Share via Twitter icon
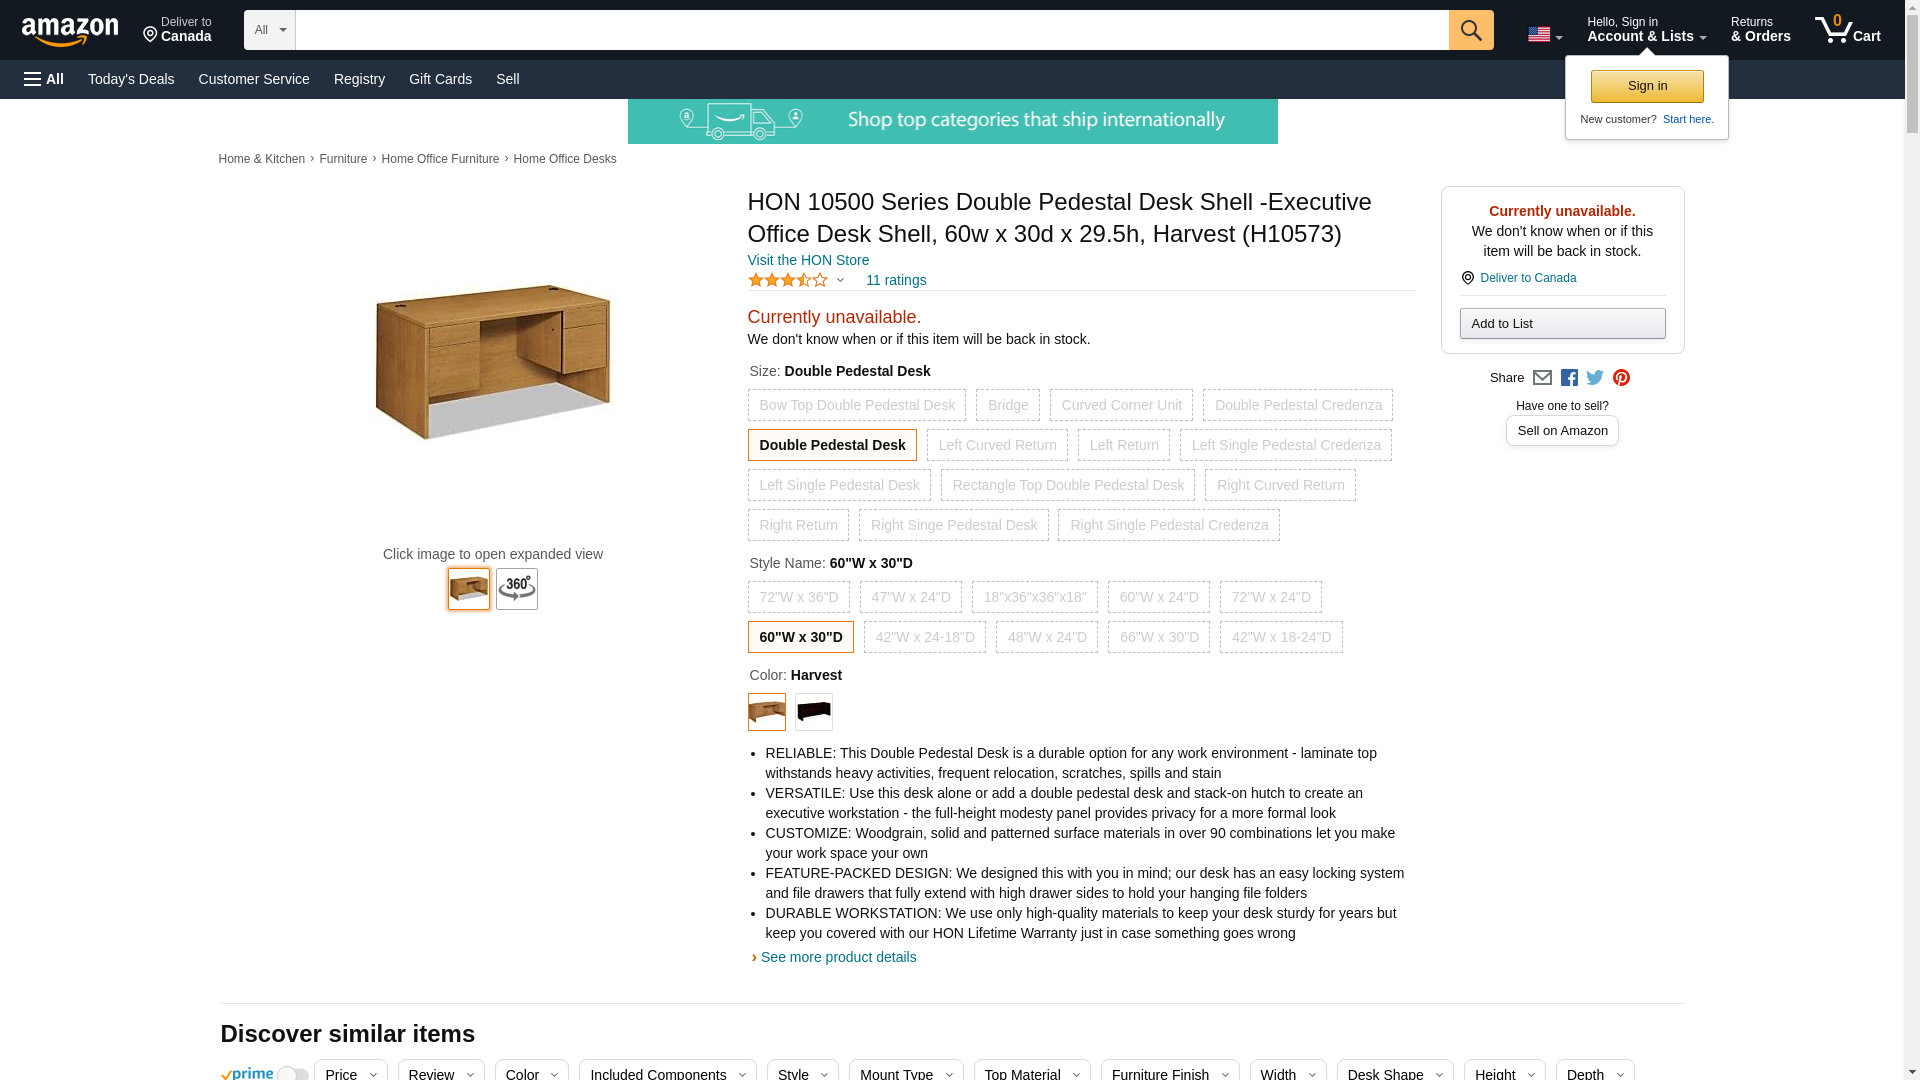Image resolution: width=1920 pixels, height=1080 pixels. pyautogui.click(x=1595, y=378)
